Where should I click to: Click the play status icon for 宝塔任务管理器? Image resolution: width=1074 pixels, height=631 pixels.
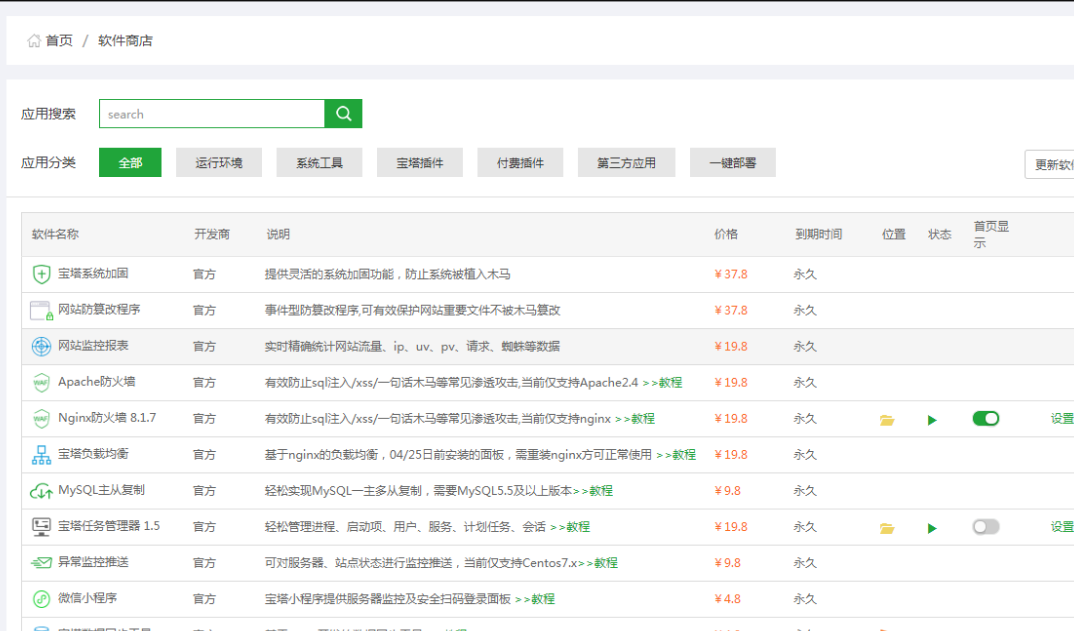pyautogui.click(x=932, y=528)
